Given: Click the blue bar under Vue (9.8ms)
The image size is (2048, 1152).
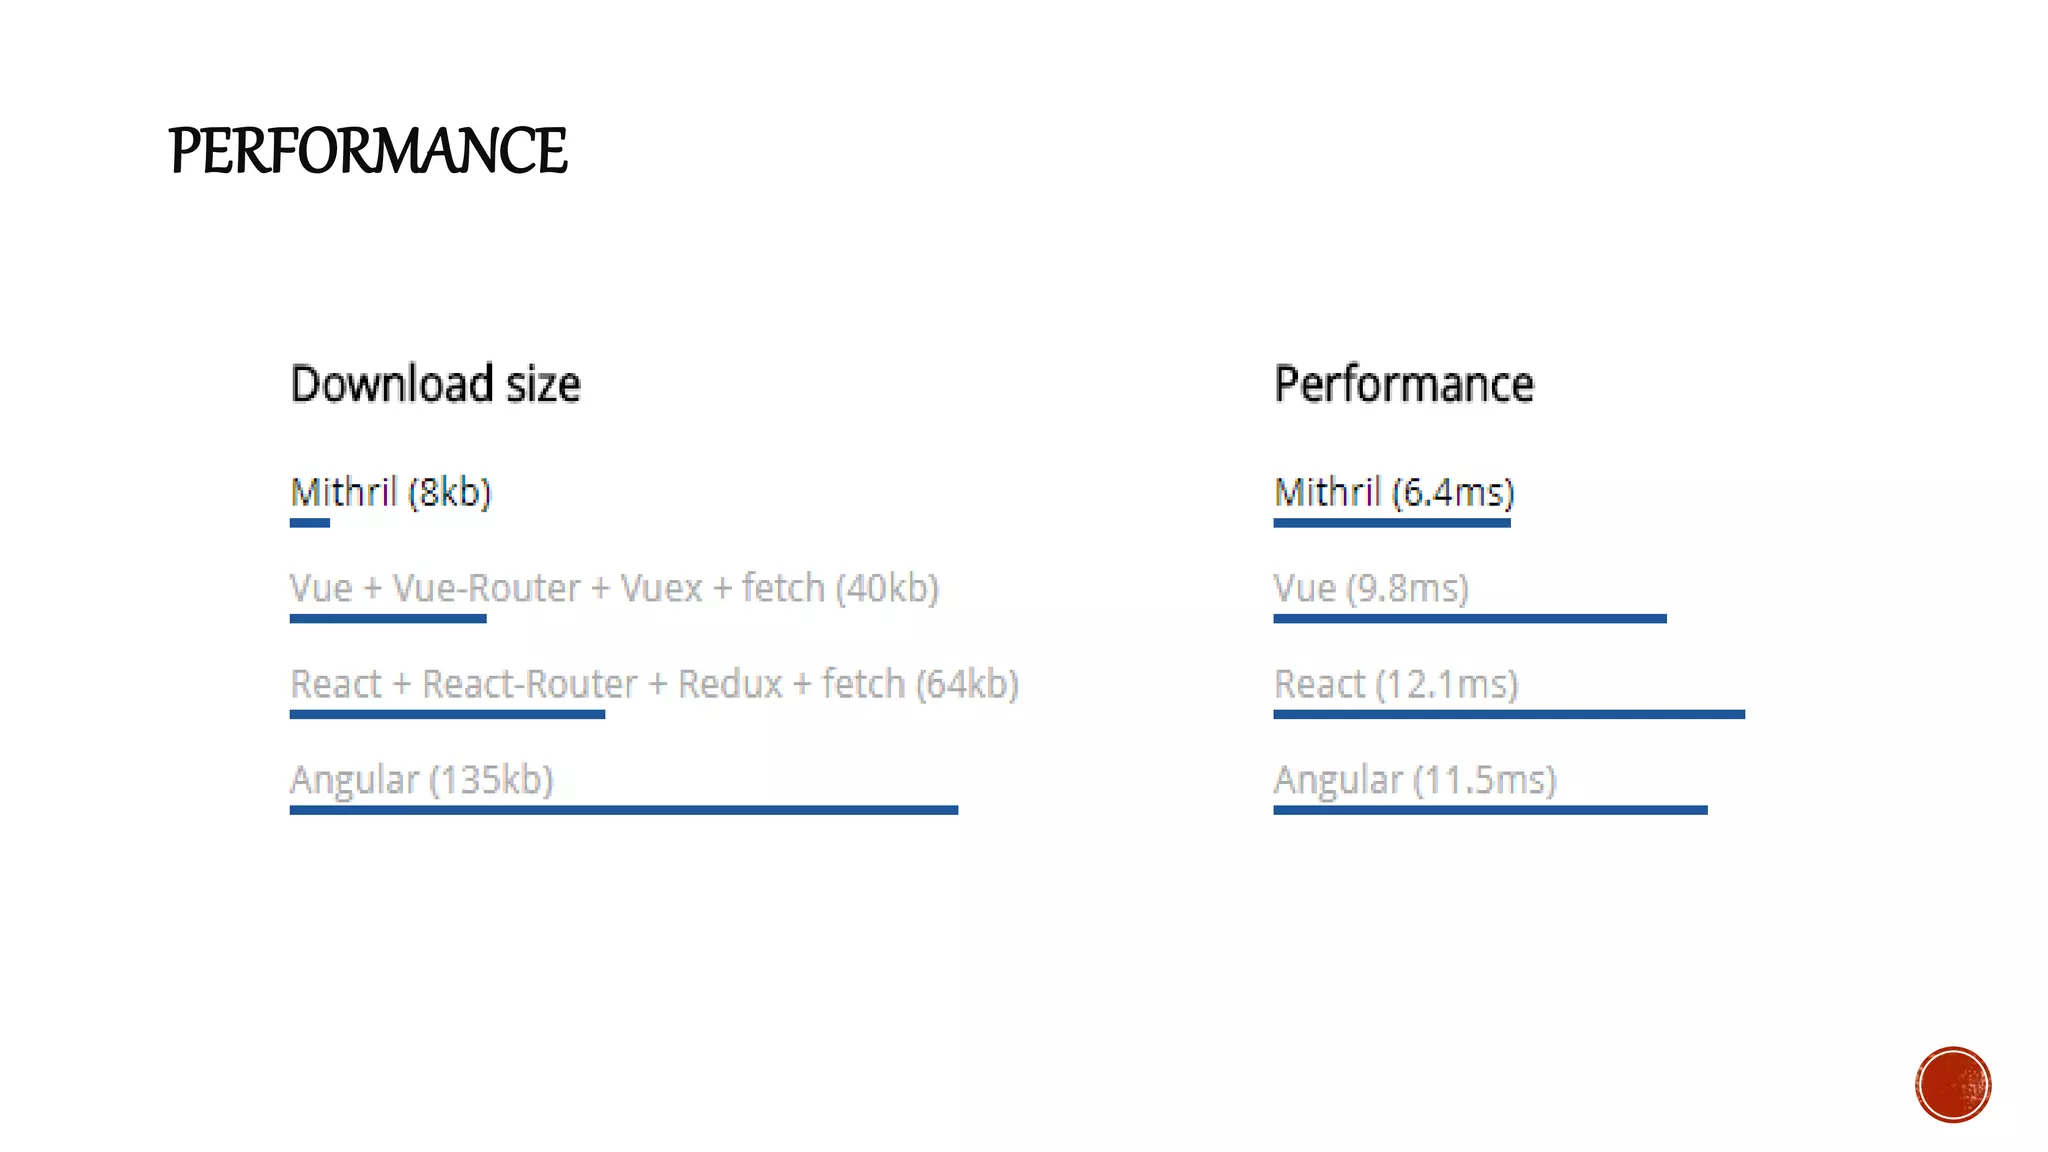Looking at the screenshot, I should 1469,618.
